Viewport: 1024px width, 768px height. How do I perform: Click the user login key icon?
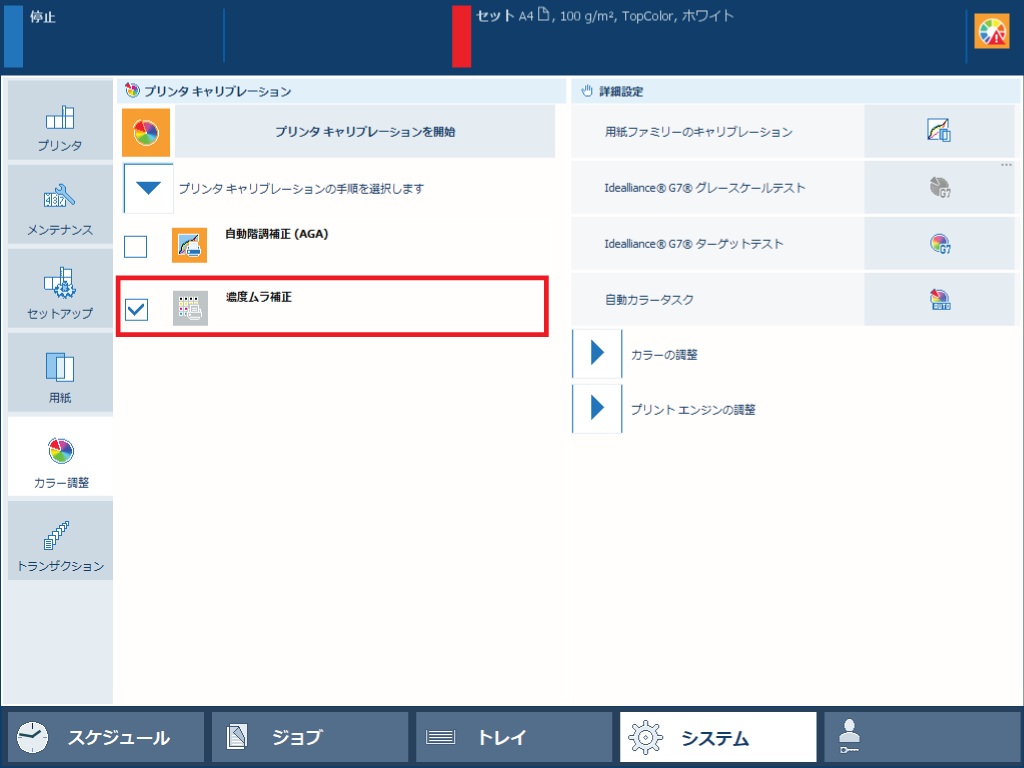point(849,737)
